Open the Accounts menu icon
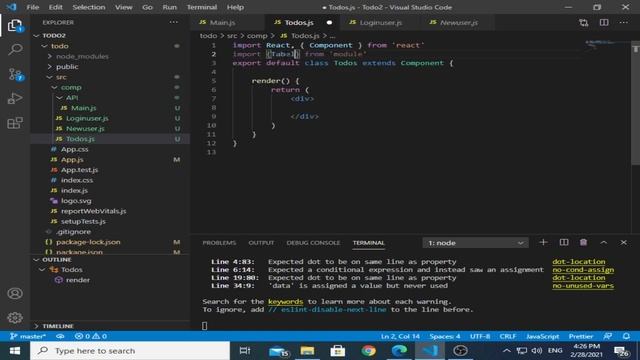The width and height of the screenshot is (640, 360). click(15, 293)
